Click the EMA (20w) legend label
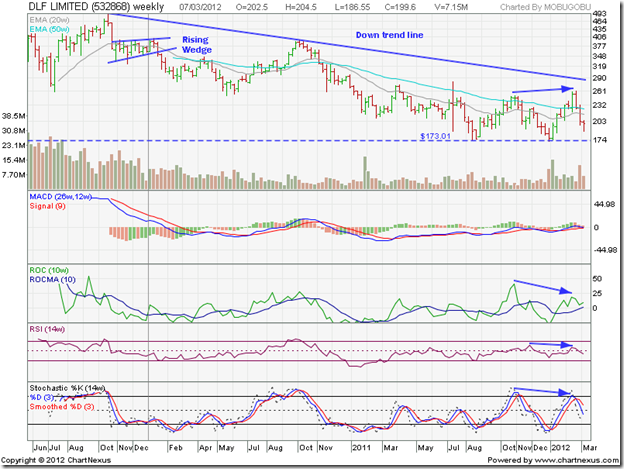 (x=49, y=20)
